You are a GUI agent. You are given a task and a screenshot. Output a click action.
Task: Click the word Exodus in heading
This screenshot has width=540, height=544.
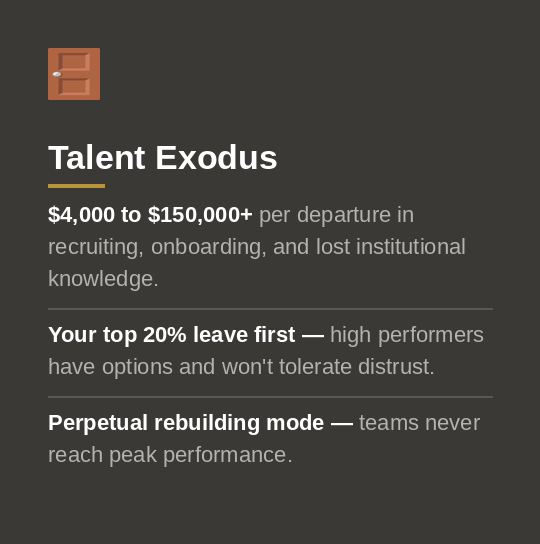click(216, 158)
